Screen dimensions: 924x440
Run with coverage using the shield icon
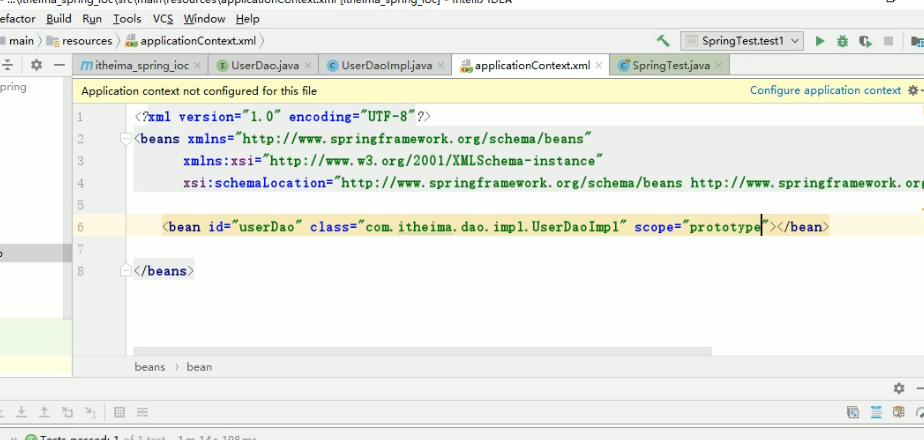point(865,41)
